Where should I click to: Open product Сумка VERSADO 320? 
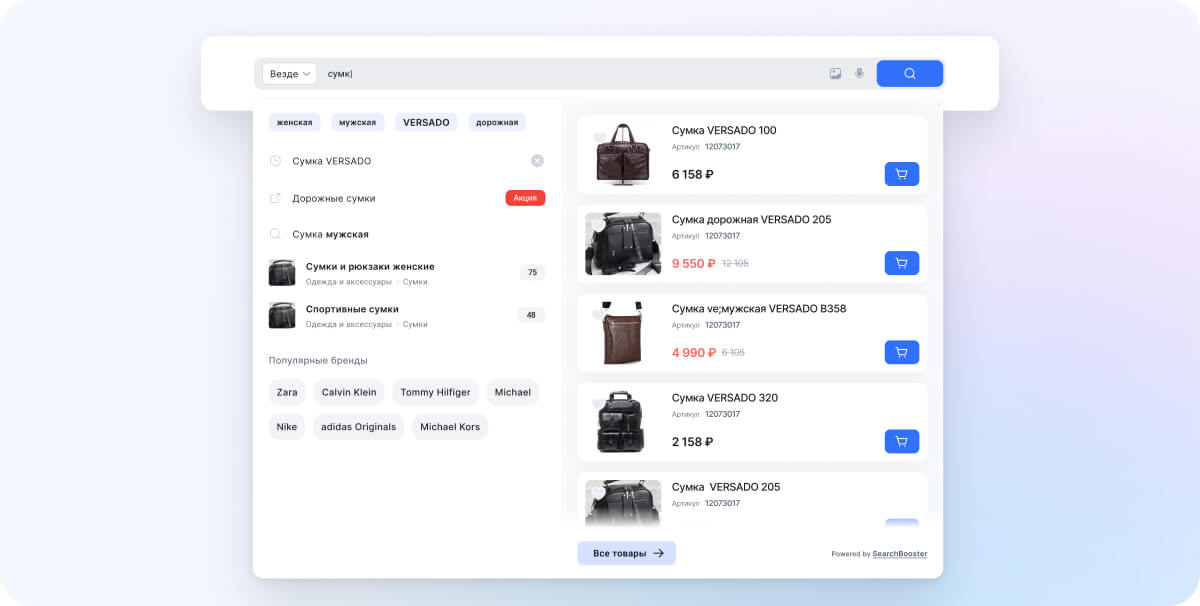pos(725,398)
